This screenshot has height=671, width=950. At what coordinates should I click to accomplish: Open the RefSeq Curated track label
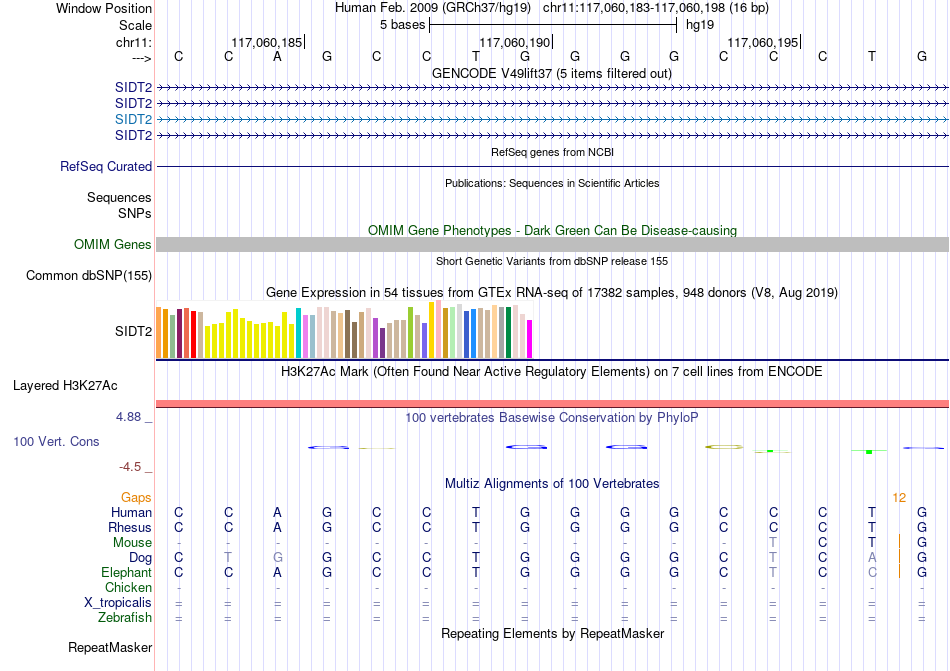pyautogui.click(x=105, y=167)
